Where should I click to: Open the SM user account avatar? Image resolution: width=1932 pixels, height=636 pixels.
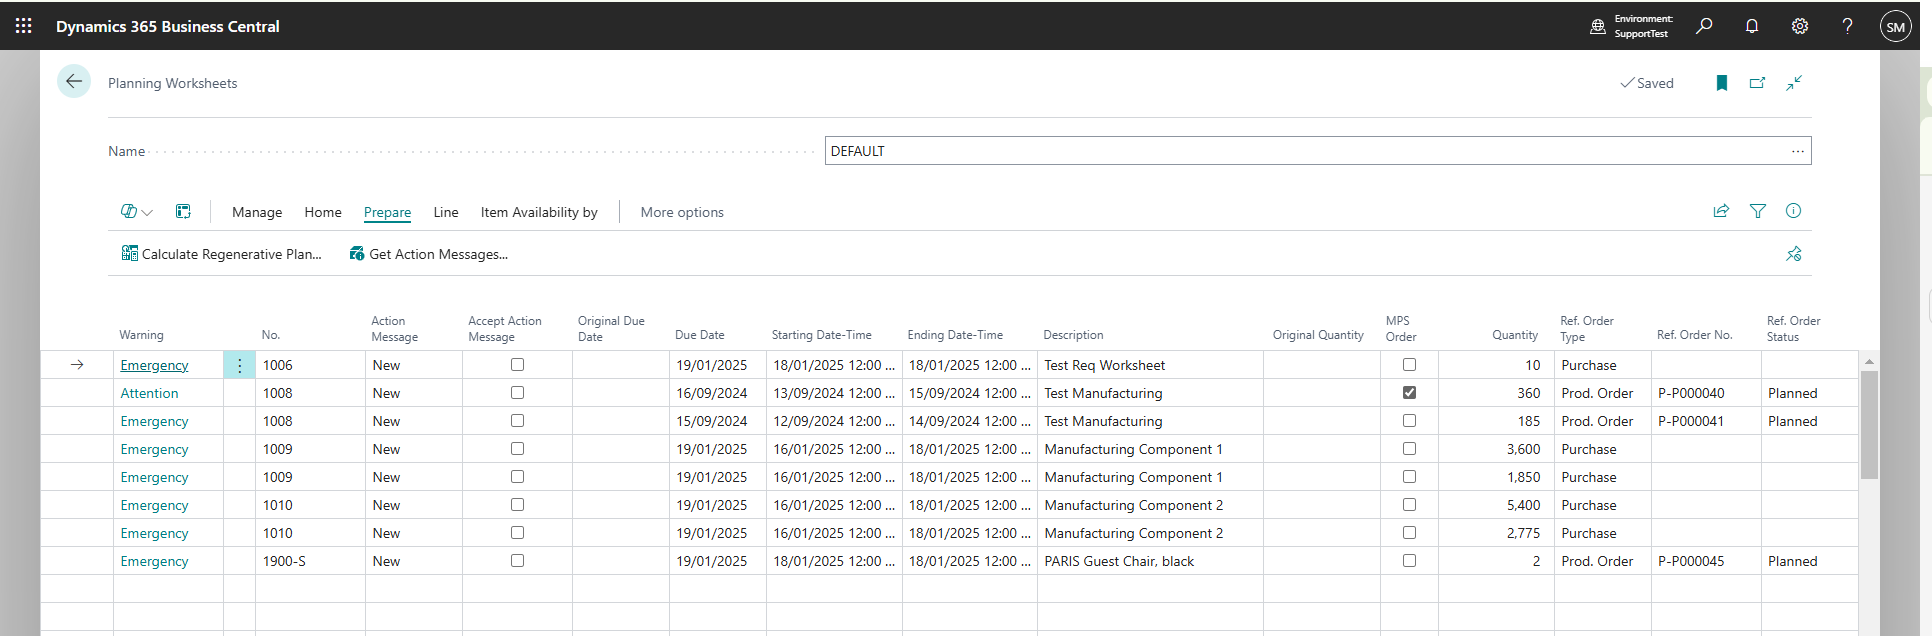pos(1895,27)
